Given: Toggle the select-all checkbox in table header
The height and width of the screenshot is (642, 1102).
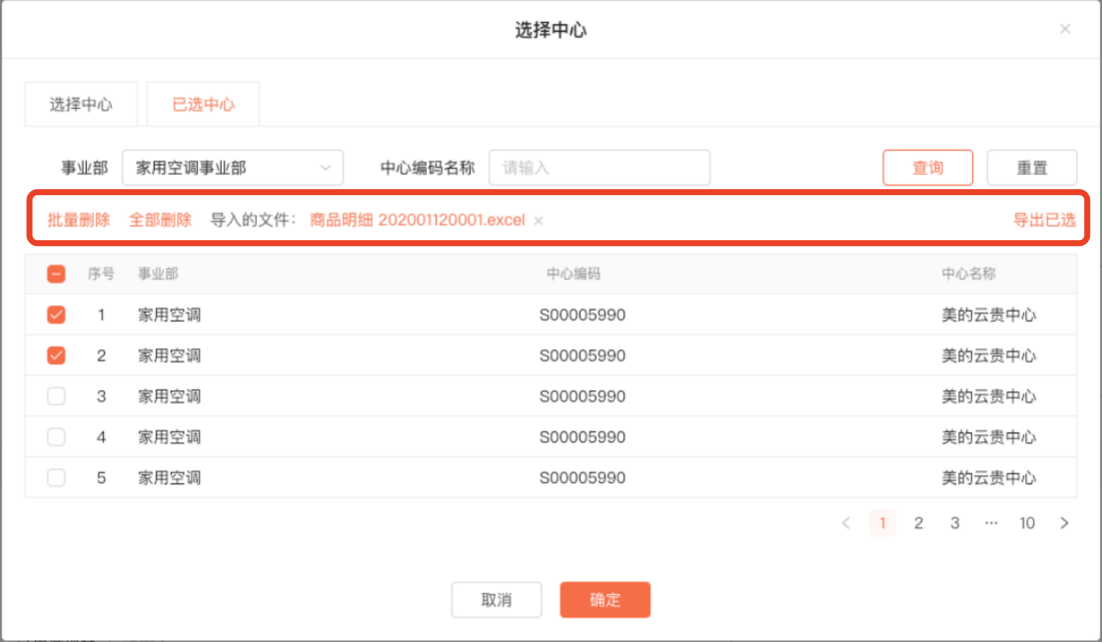Looking at the screenshot, I should (x=56, y=274).
